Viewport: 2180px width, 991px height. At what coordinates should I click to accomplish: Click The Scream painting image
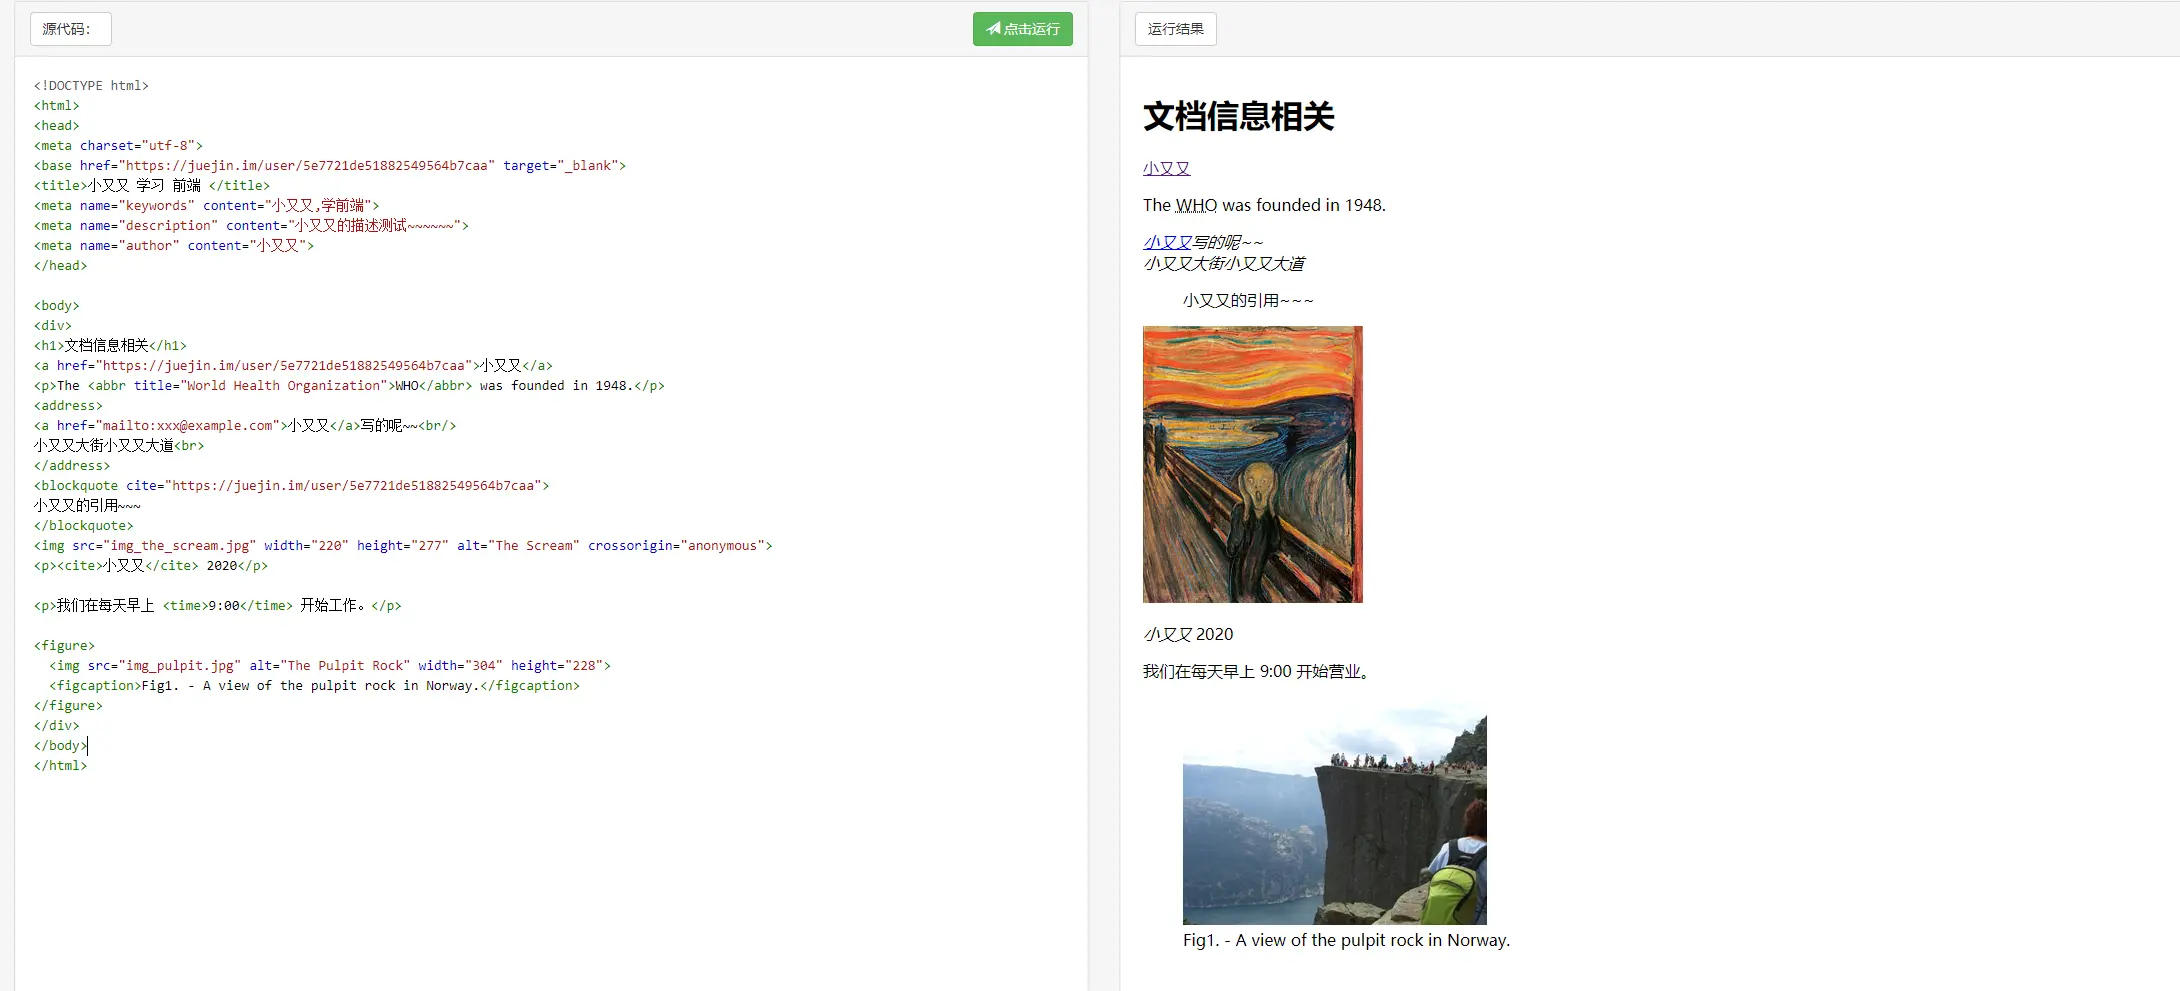point(1253,464)
